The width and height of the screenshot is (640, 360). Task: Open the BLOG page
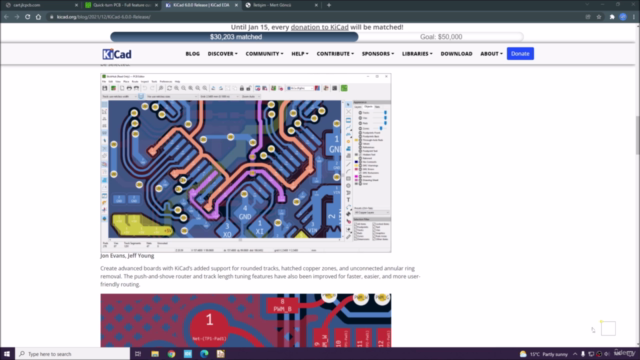point(193,54)
